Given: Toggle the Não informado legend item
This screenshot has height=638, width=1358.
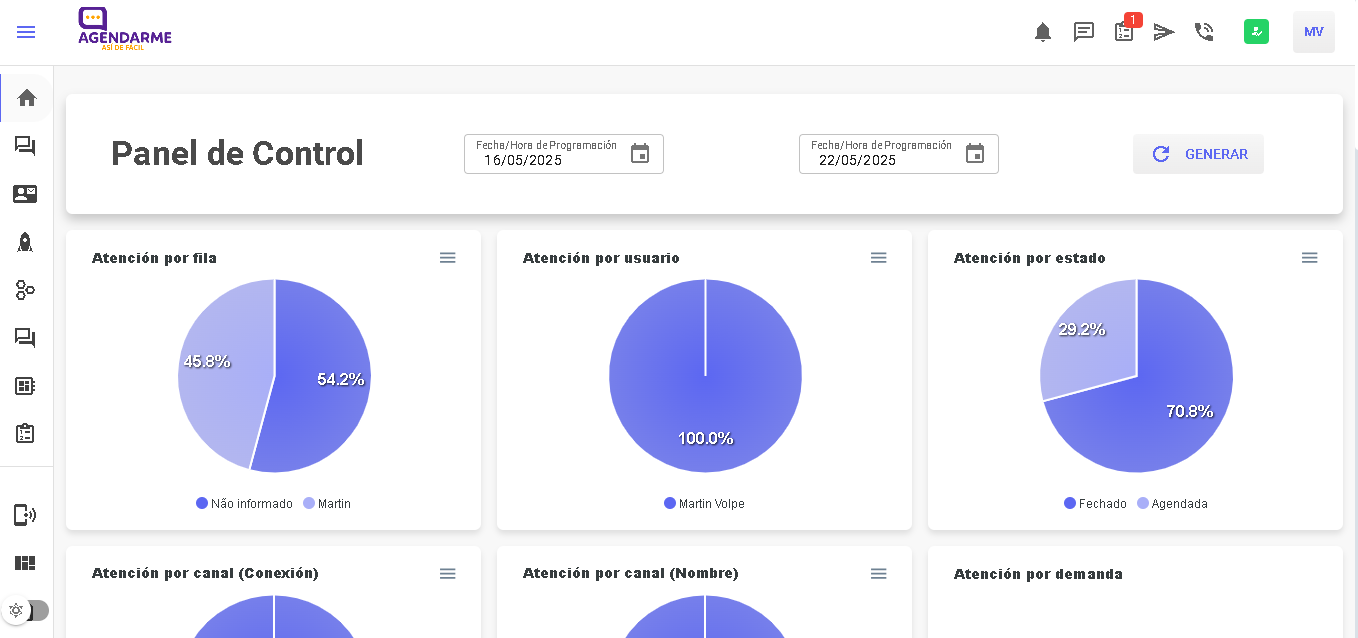Looking at the screenshot, I should tap(244, 504).
